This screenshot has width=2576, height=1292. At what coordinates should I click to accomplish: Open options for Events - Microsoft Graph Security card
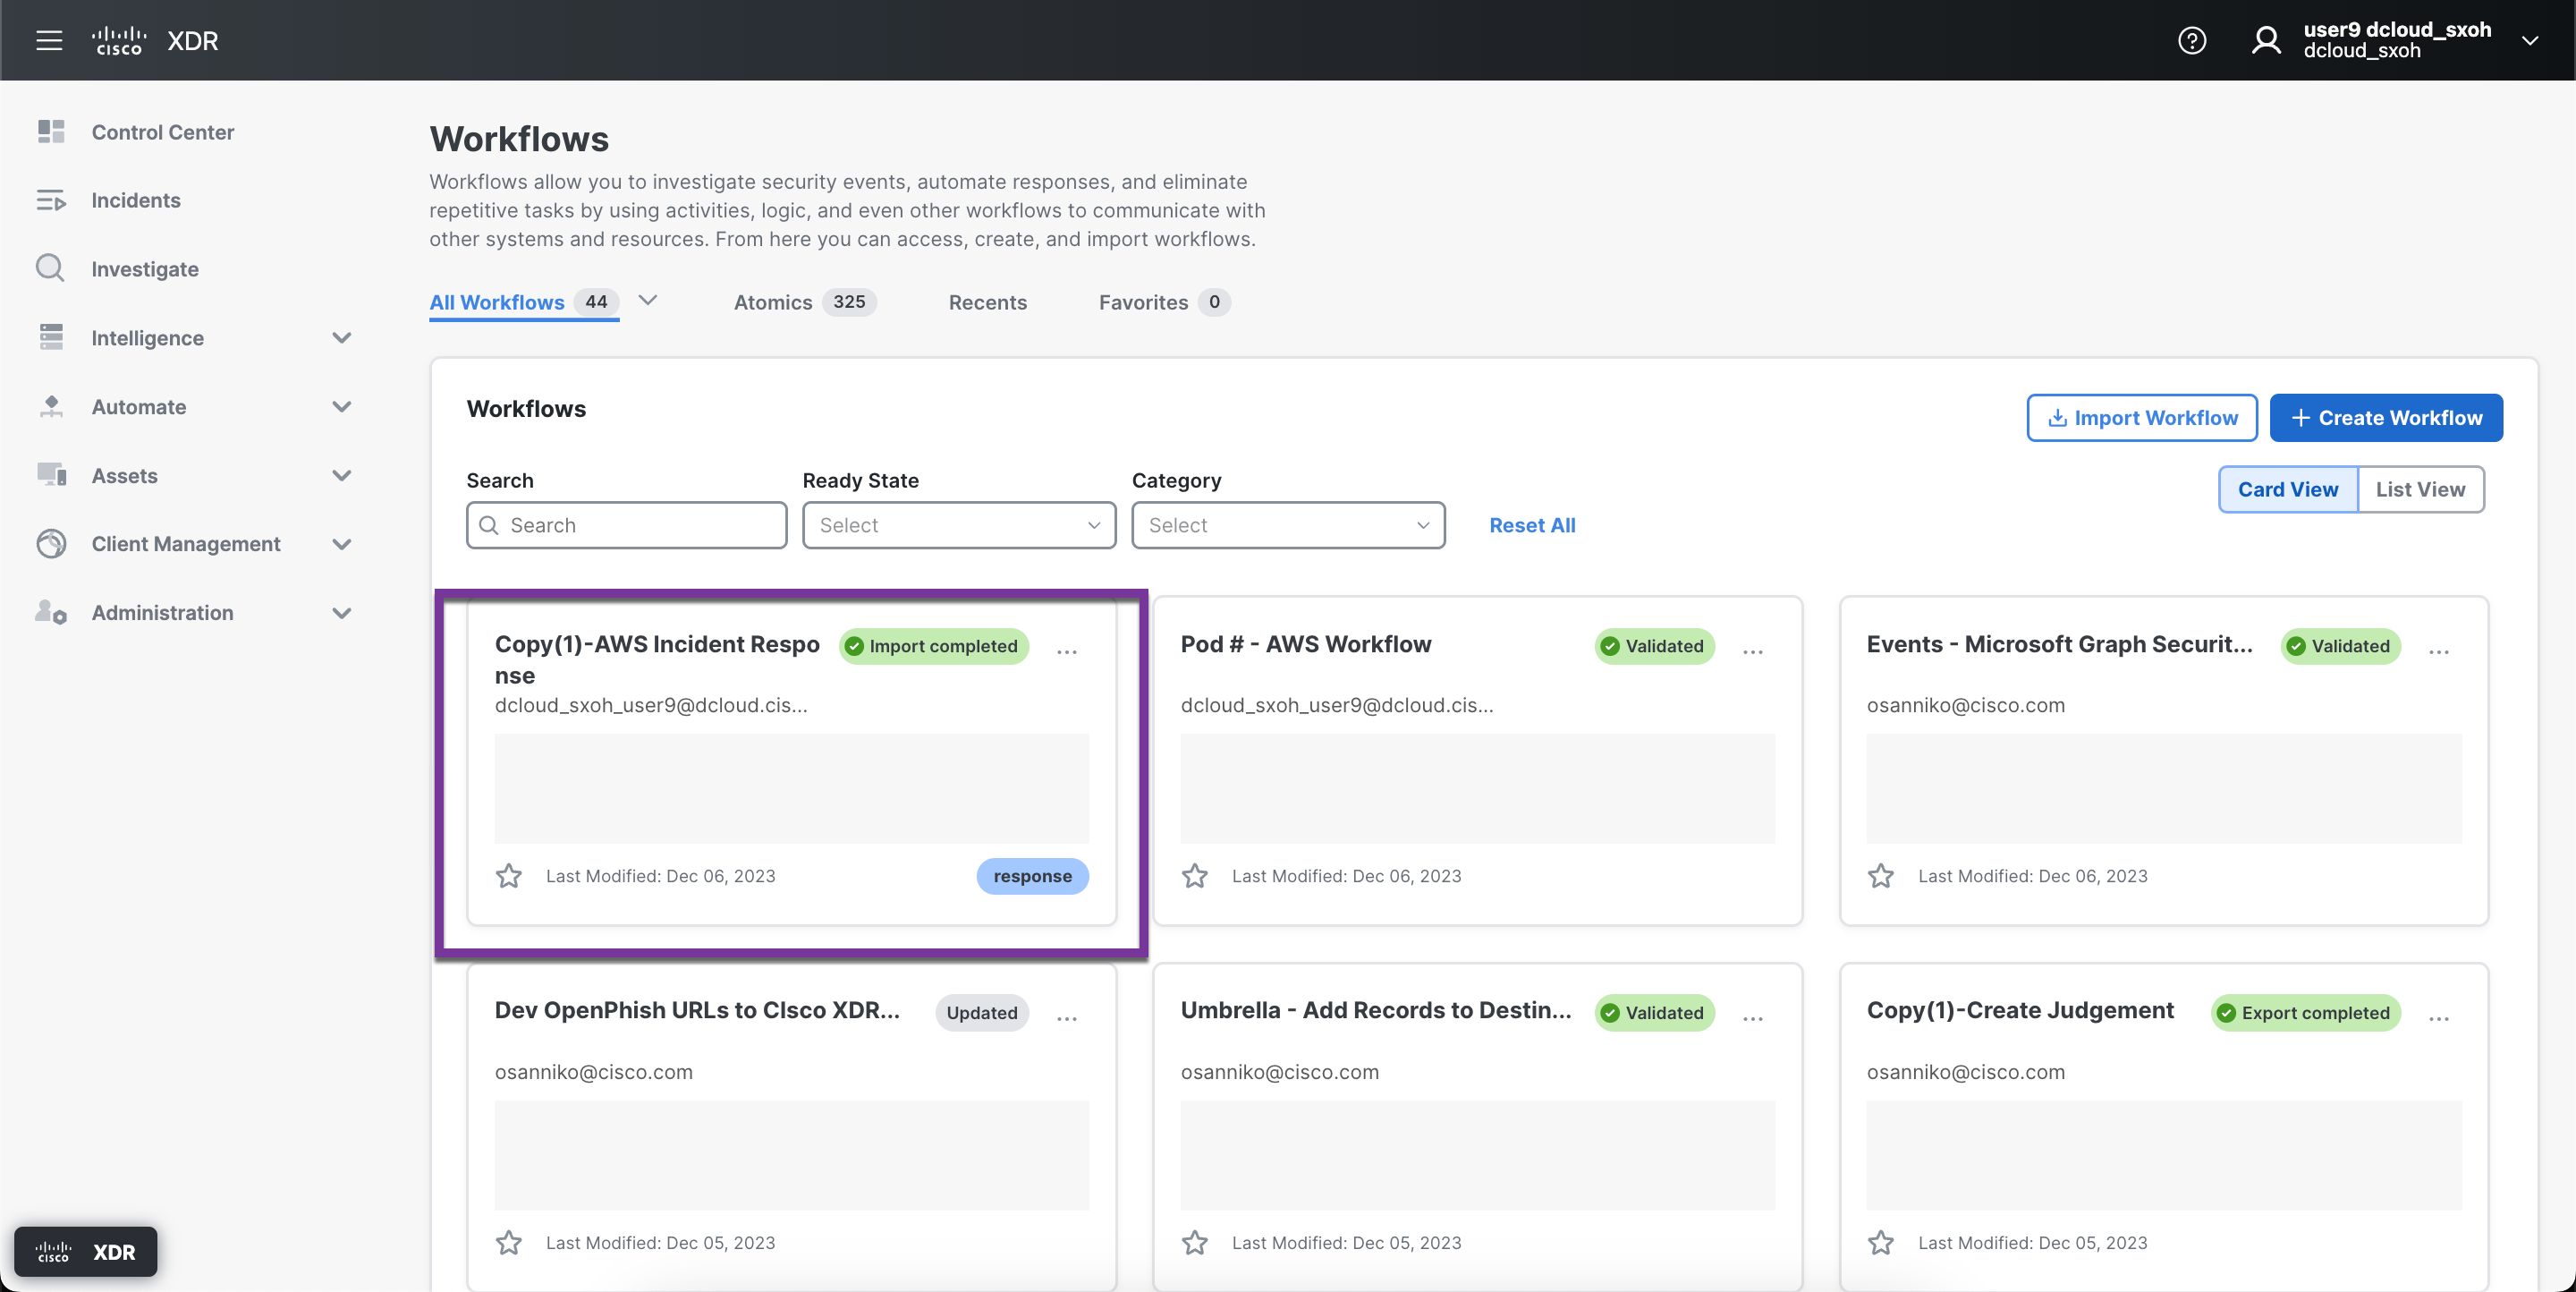pos(2439,651)
